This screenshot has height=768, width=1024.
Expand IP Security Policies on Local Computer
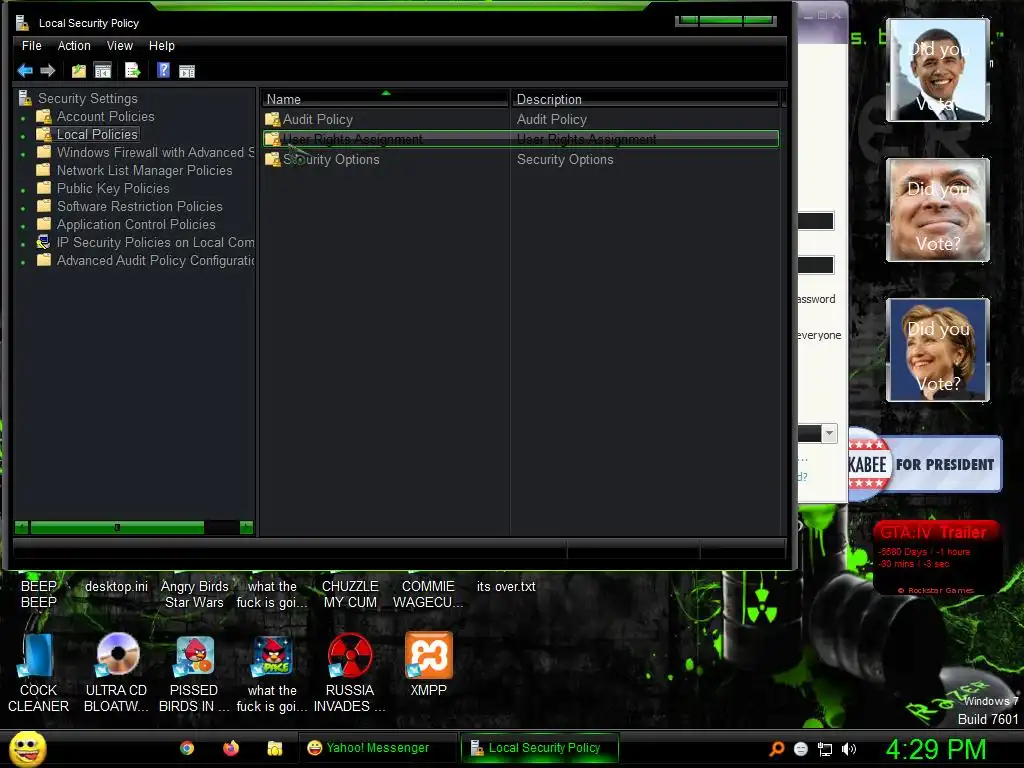[x=24, y=245]
